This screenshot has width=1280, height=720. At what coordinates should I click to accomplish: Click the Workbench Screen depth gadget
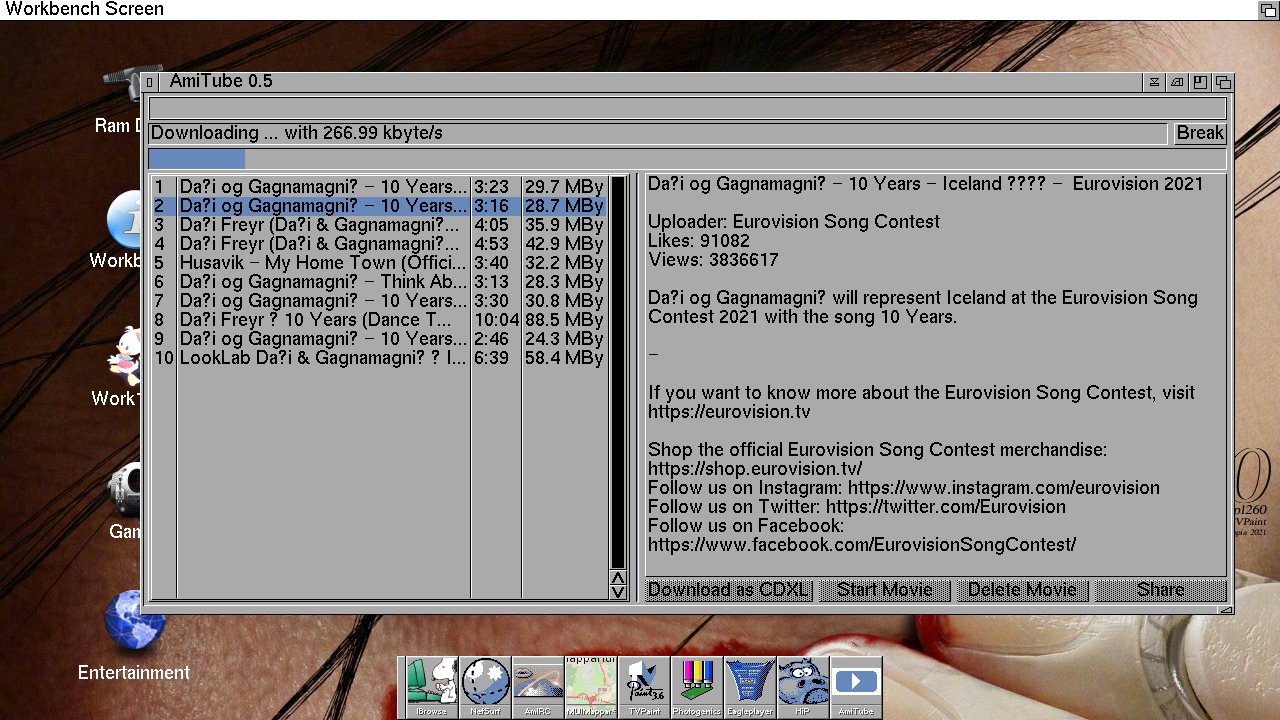coord(1268,10)
